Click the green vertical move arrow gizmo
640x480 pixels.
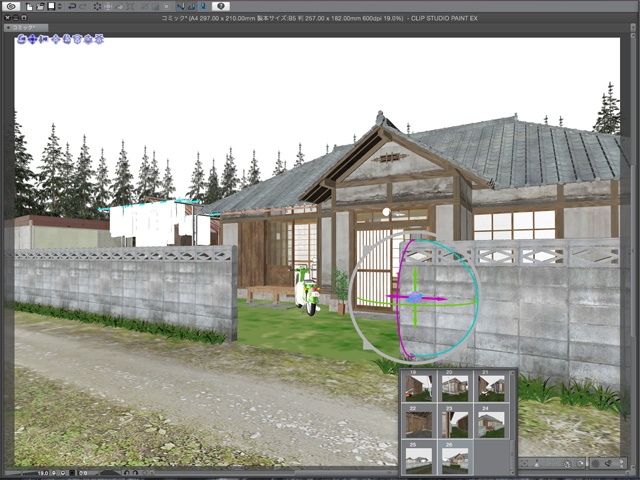point(415,277)
